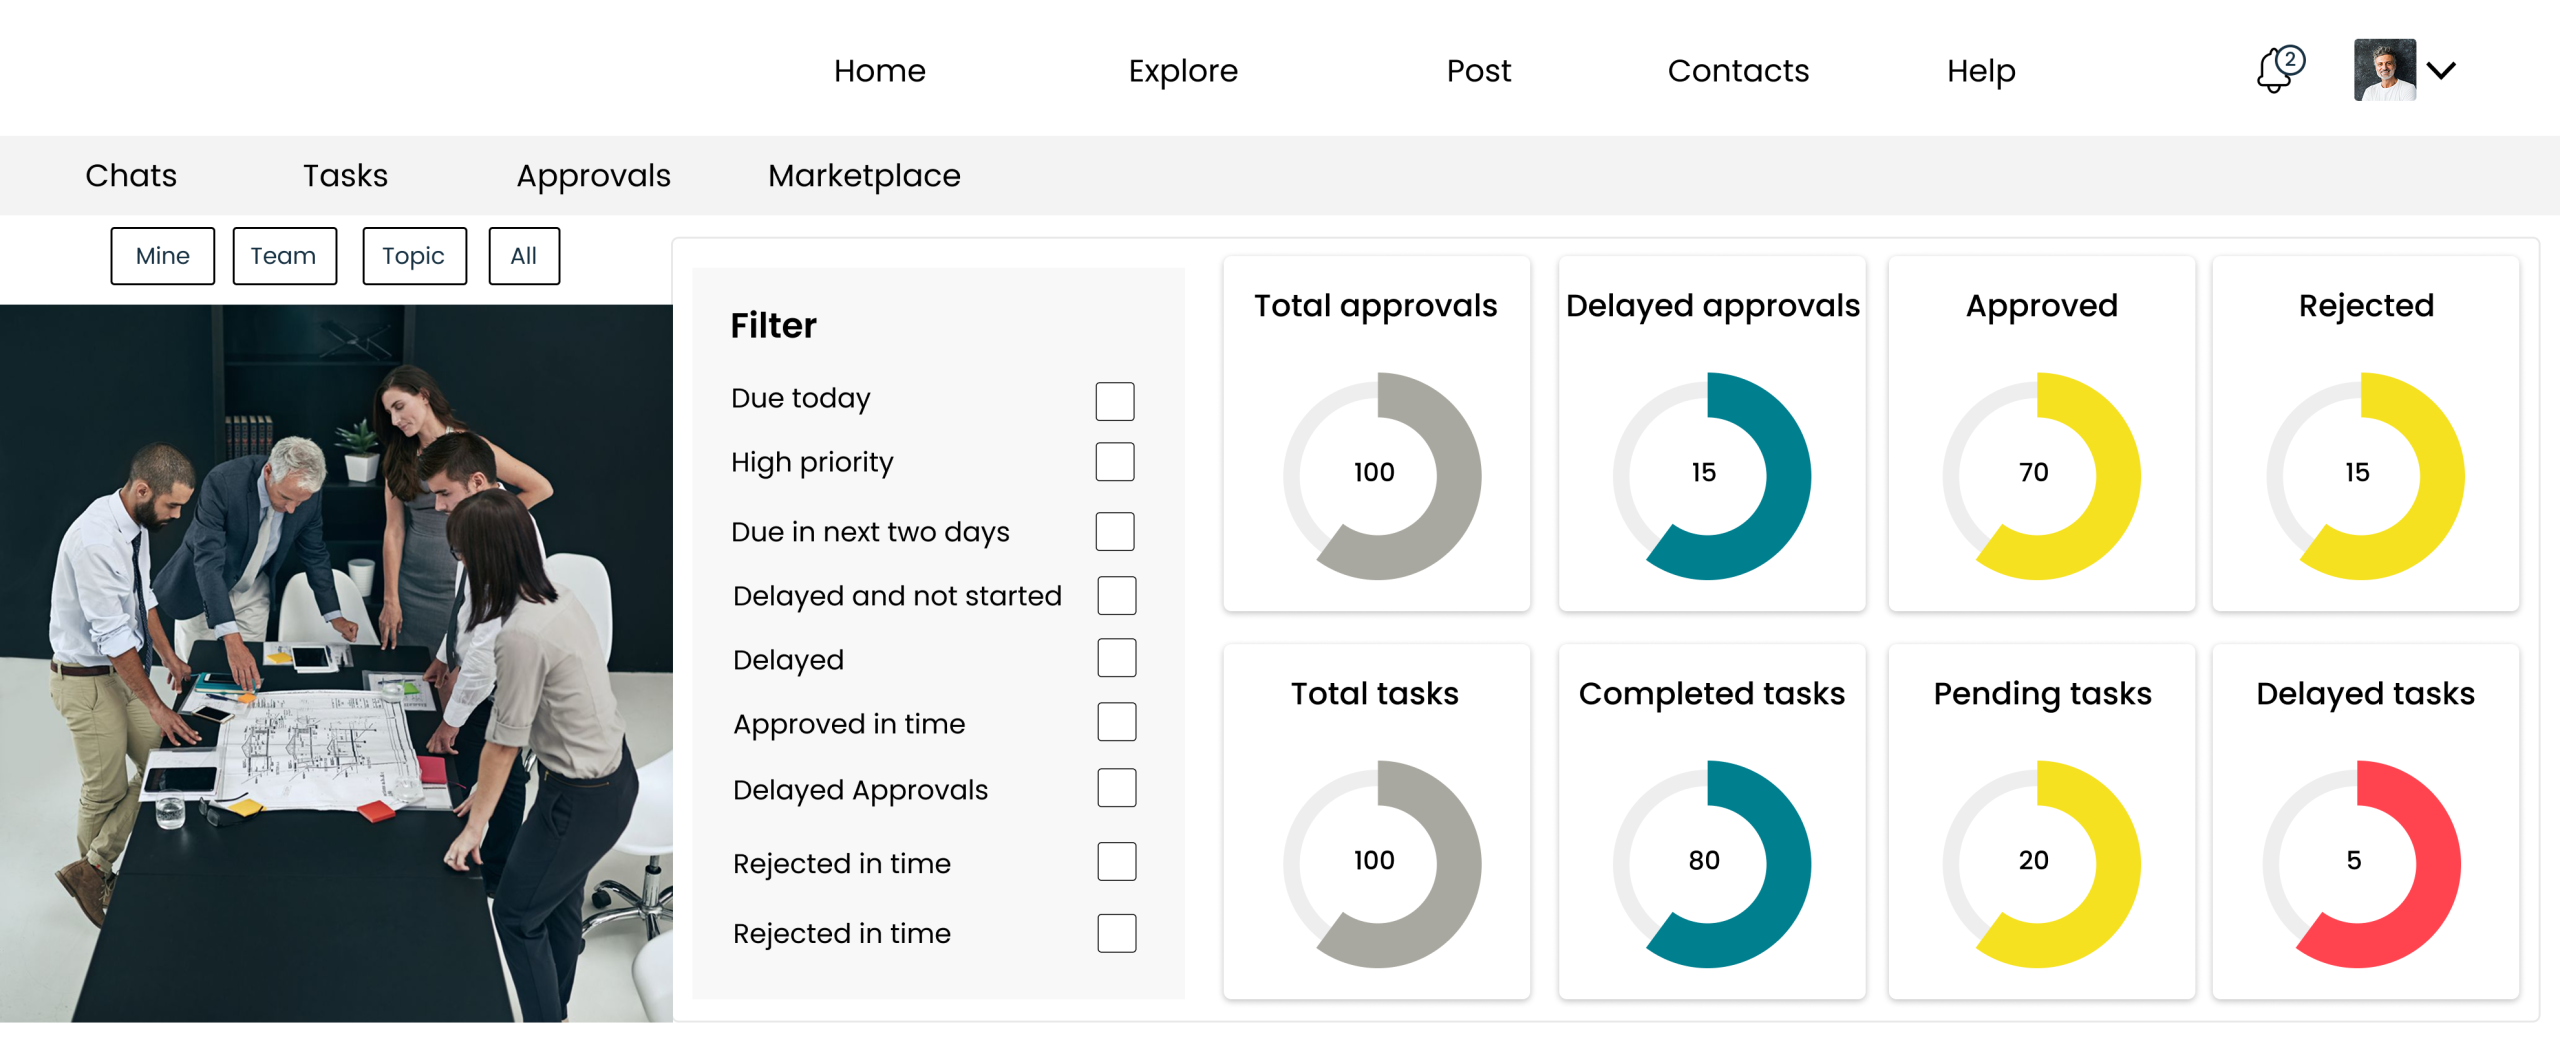Select the Team filter button

[284, 256]
